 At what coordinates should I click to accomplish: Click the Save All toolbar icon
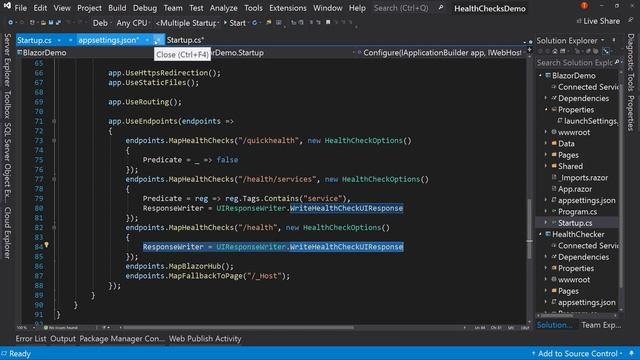(x=58, y=23)
